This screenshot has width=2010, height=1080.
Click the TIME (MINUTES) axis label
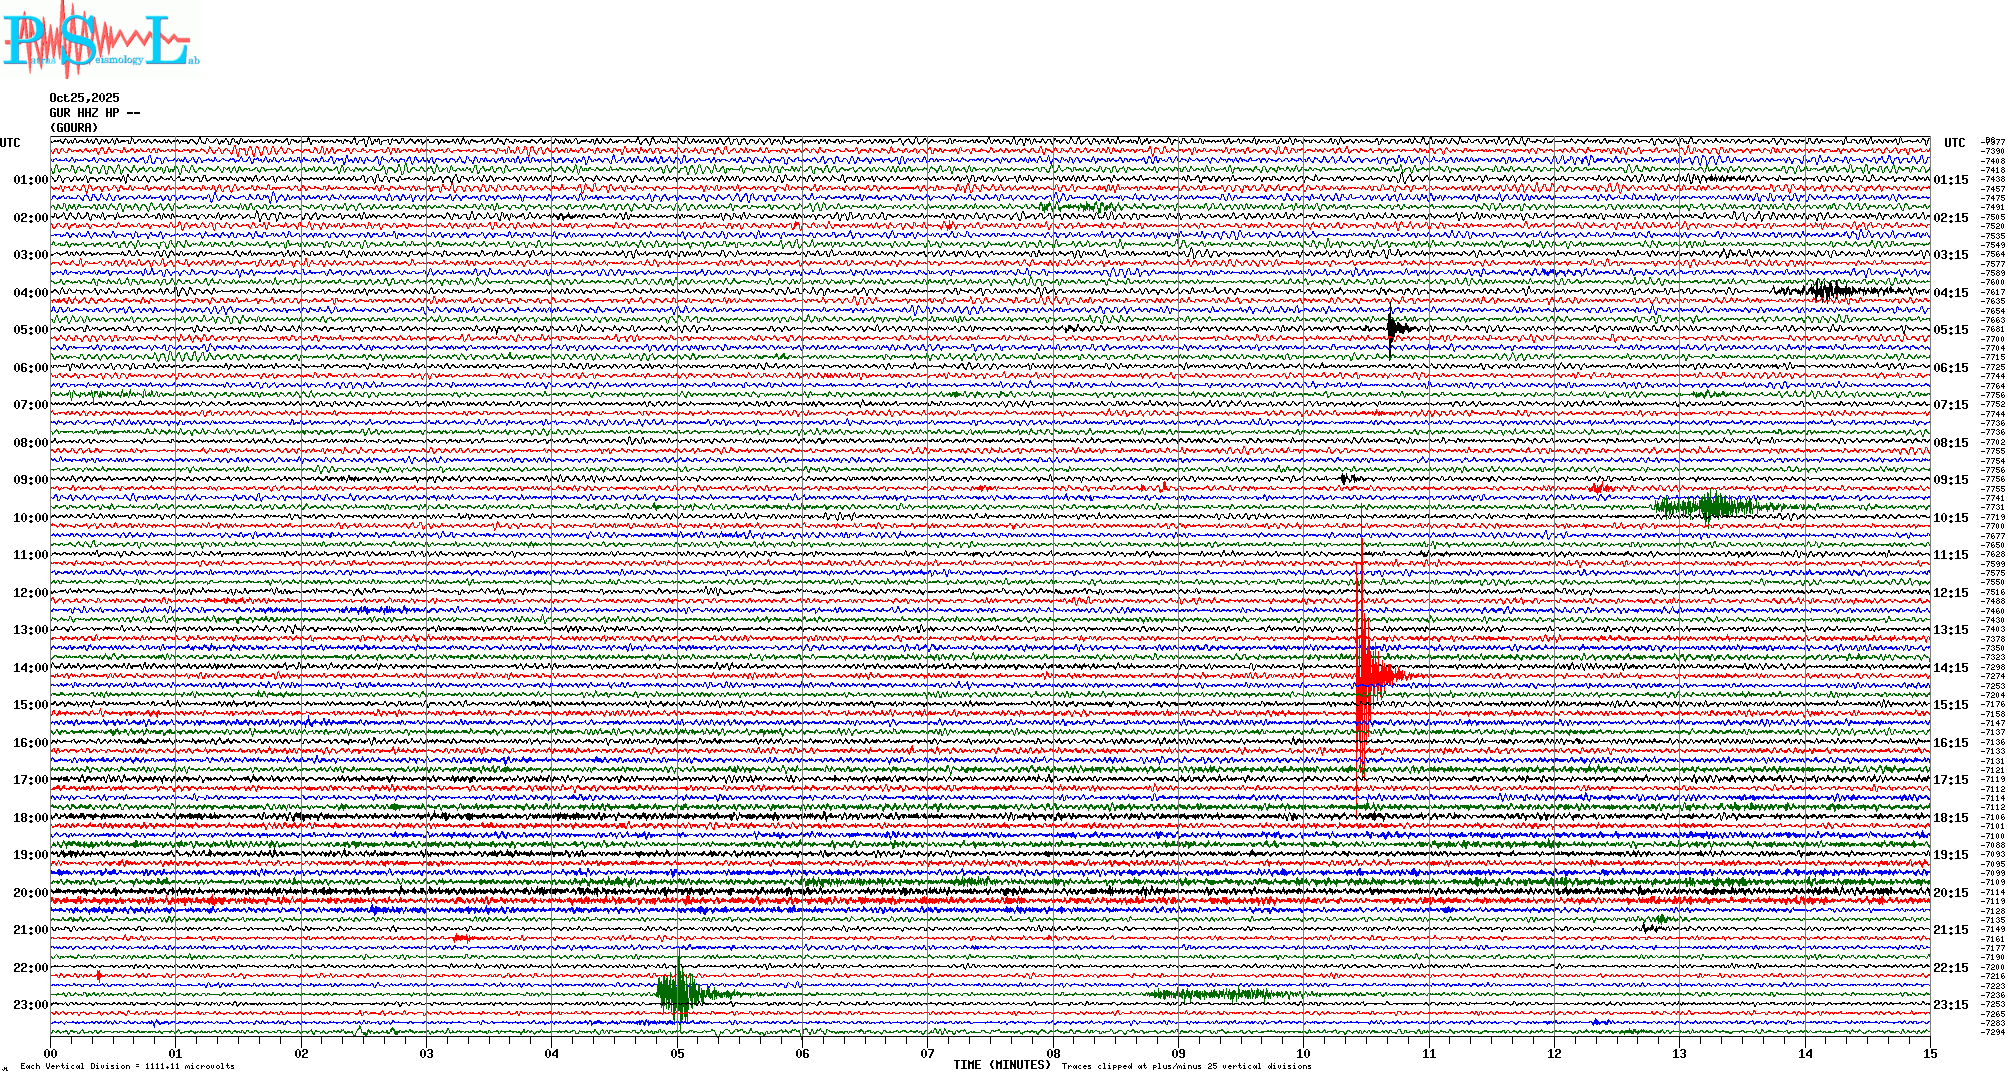pyautogui.click(x=1002, y=1065)
